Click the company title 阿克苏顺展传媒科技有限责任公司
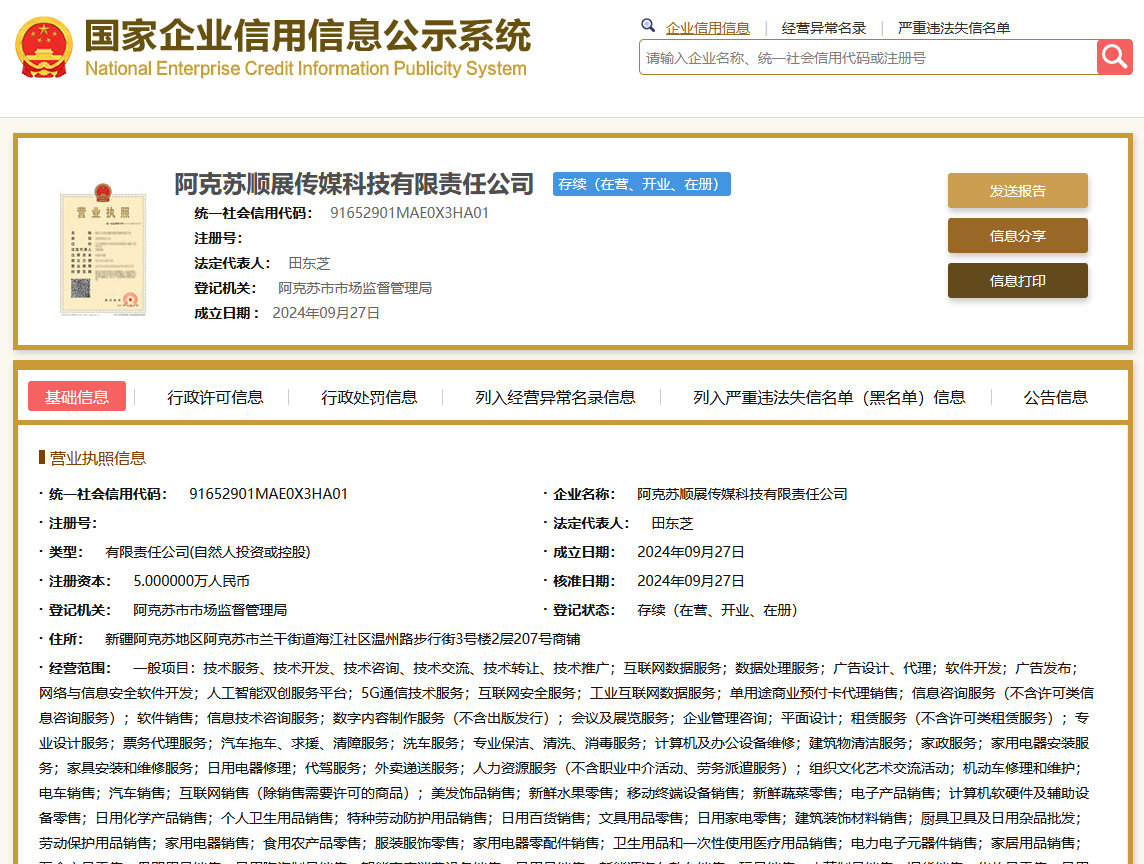Viewport: 1144px width, 864px height. [x=354, y=184]
